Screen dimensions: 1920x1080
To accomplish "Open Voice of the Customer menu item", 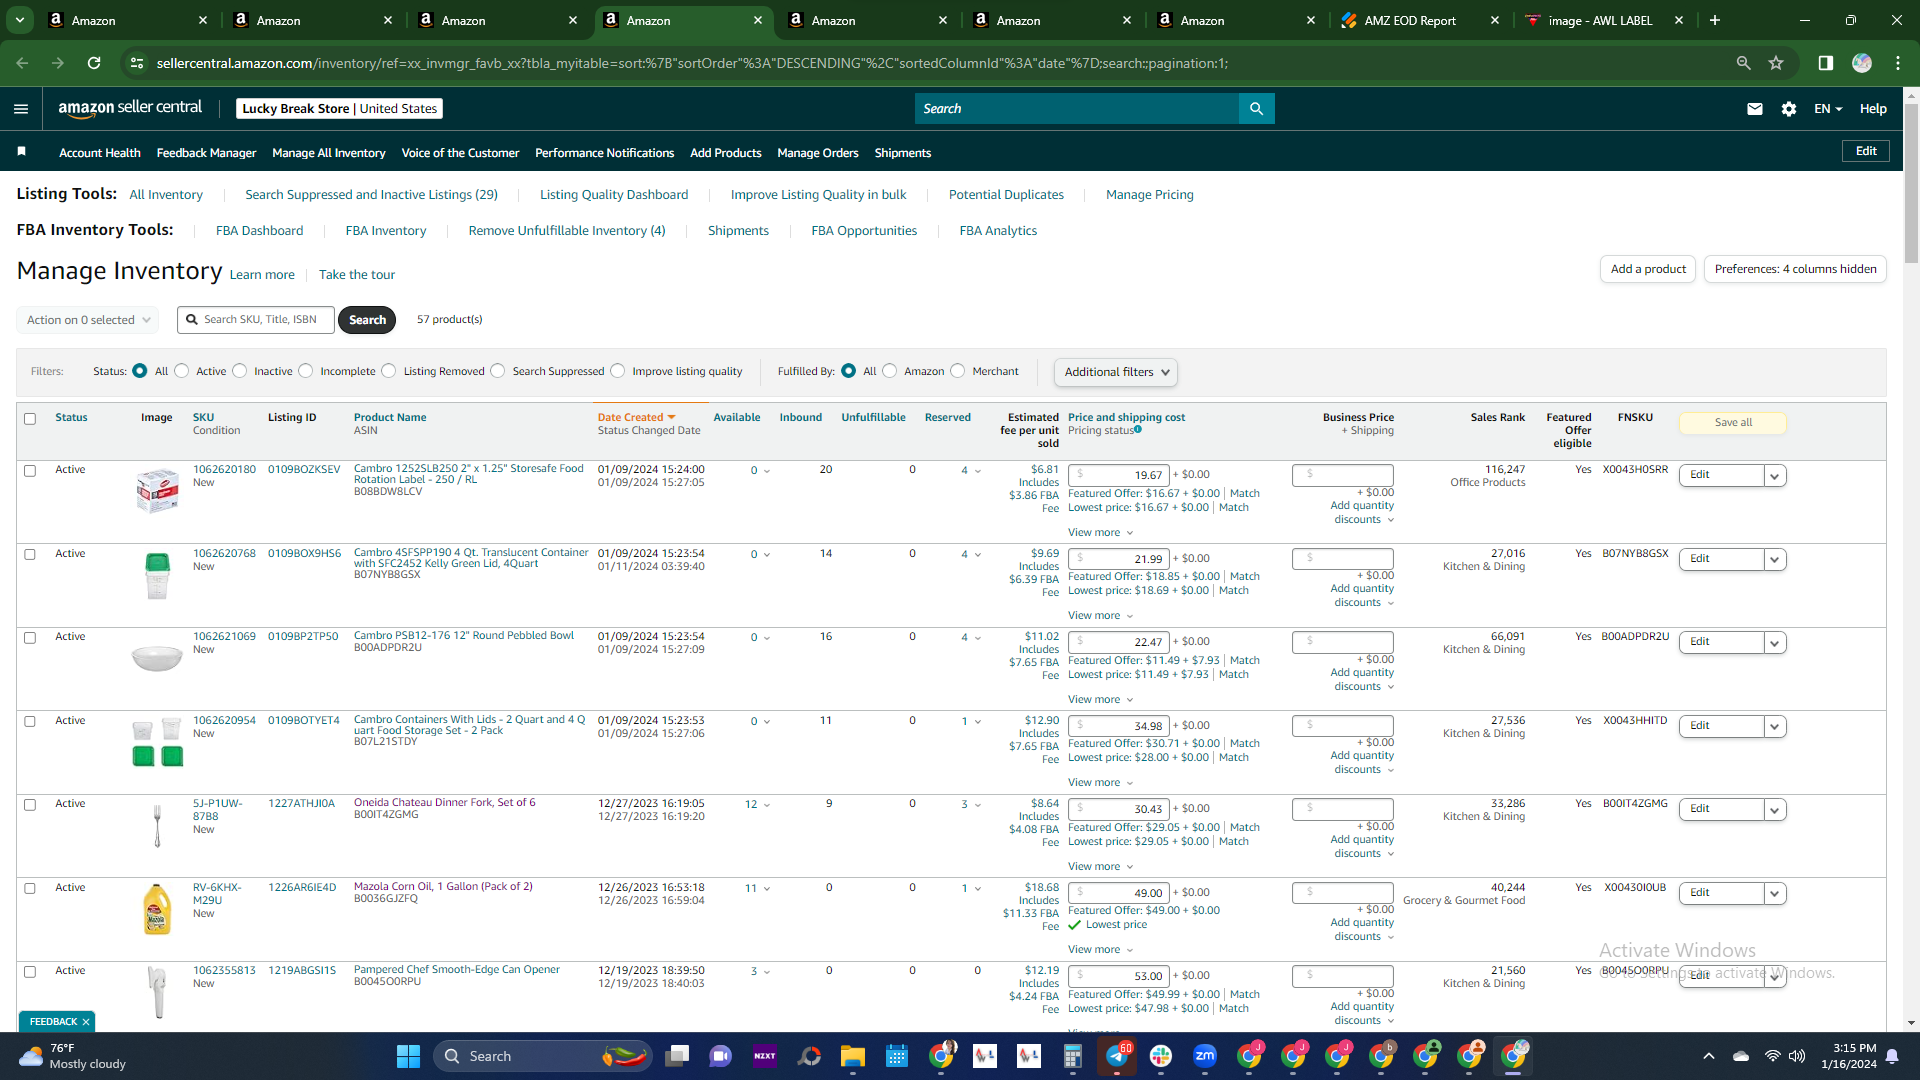I will 460,153.
